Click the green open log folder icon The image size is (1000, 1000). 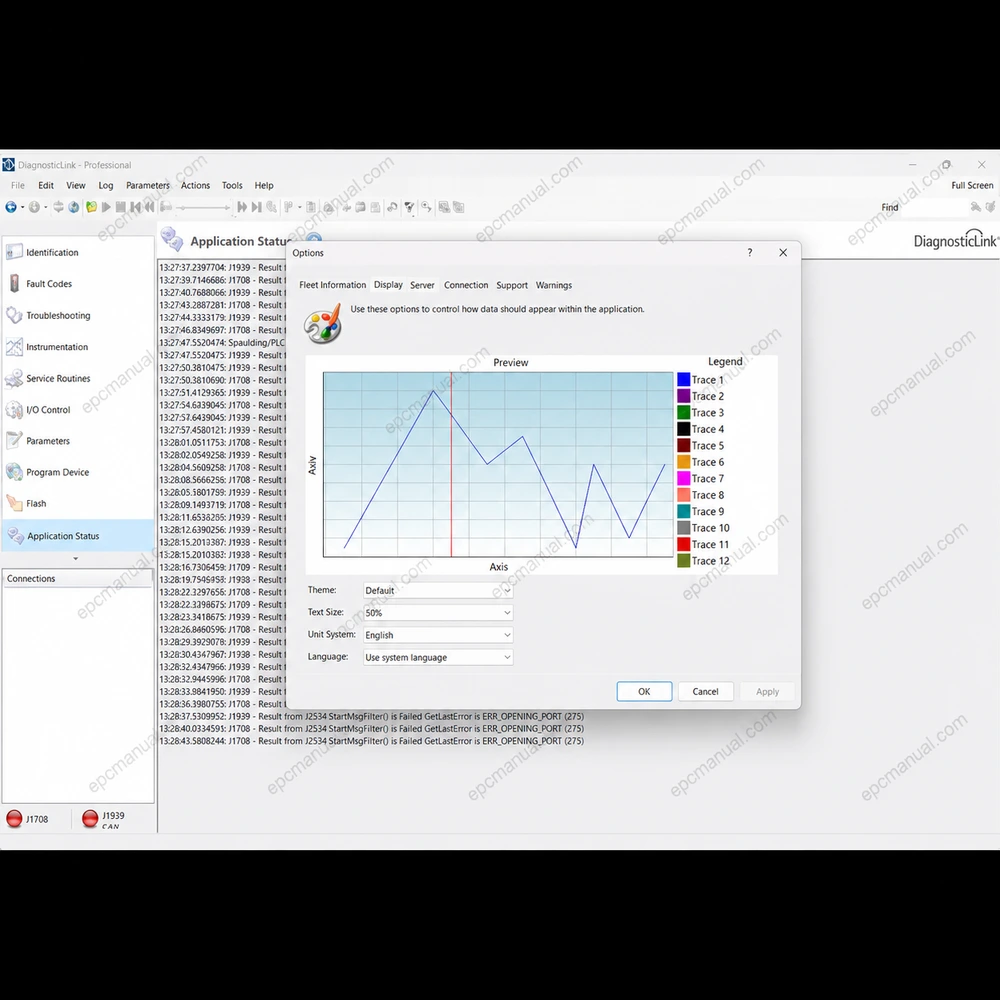click(91, 207)
